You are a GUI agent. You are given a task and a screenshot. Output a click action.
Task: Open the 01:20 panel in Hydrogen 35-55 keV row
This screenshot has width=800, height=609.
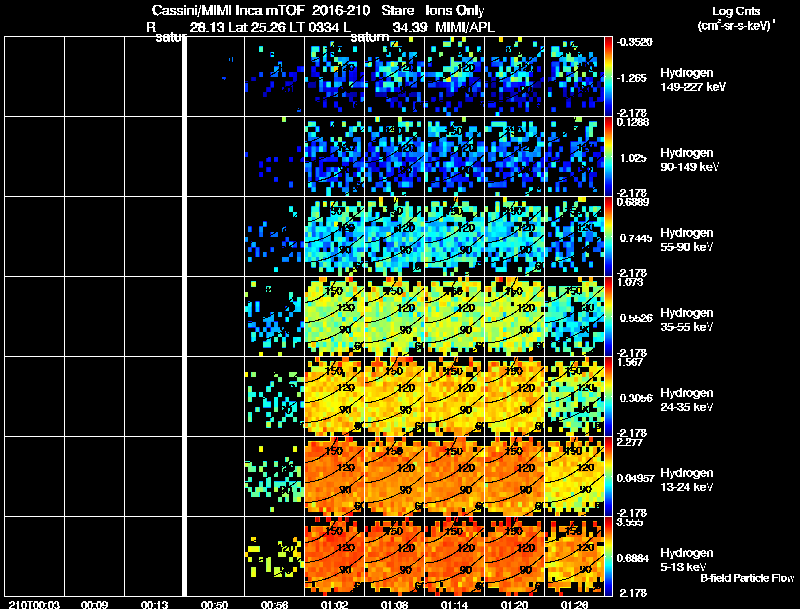515,317
